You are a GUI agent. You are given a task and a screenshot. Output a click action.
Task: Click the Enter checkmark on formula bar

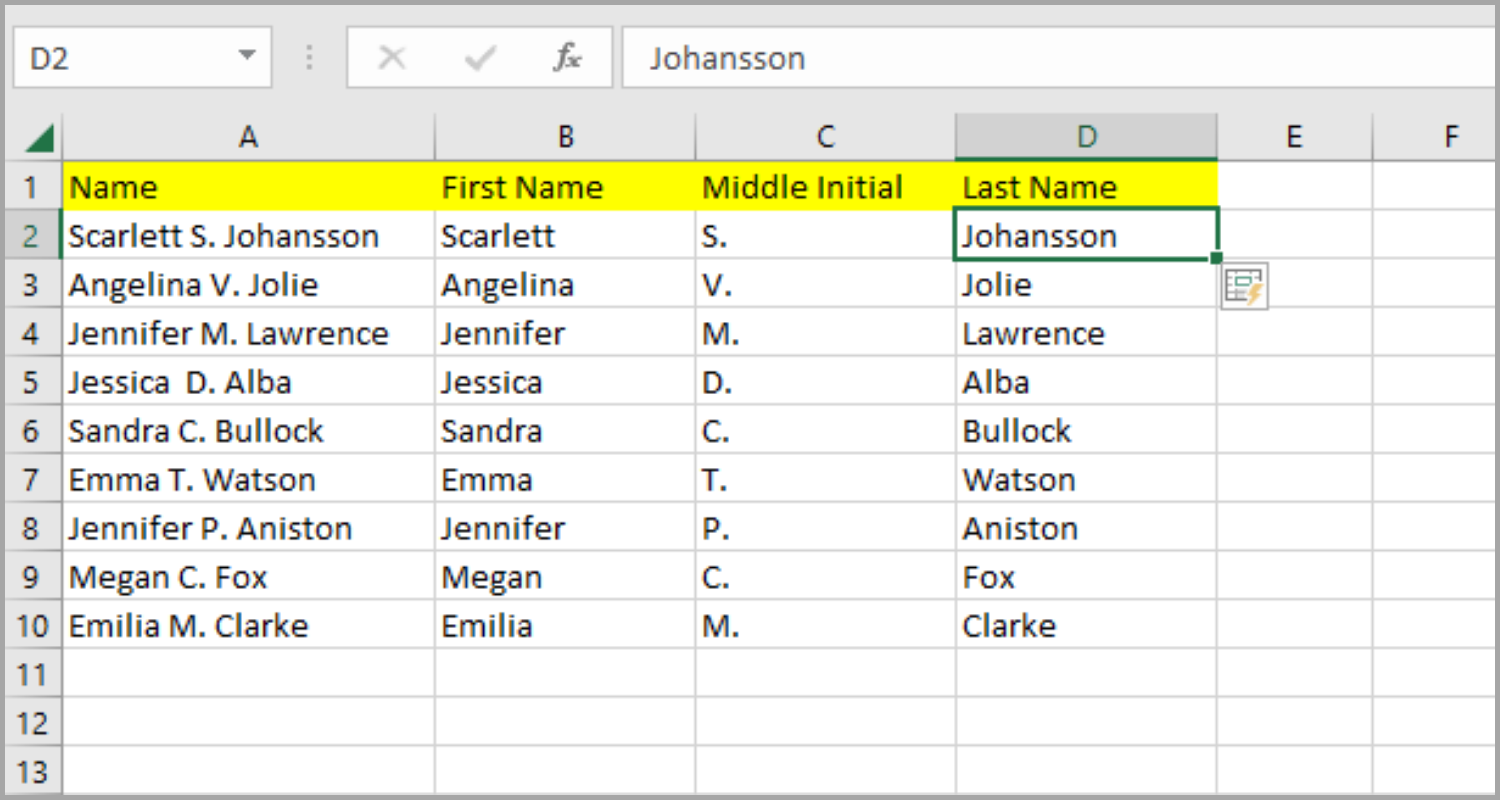(x=478, y=57)
